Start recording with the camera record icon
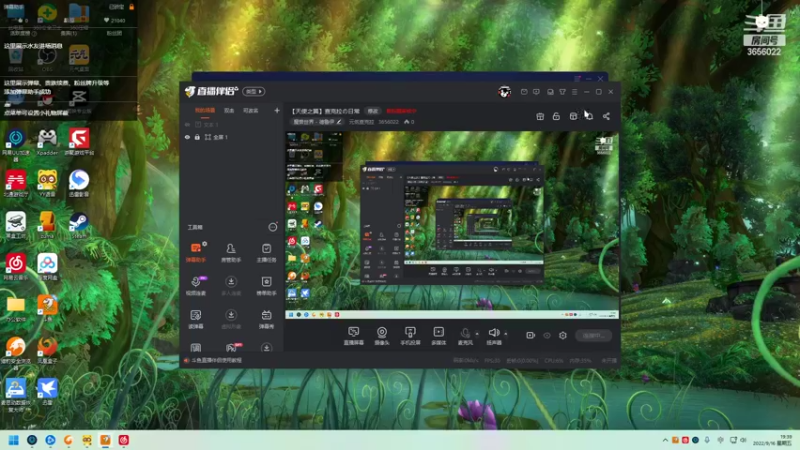Screen dimensions: 800x450 click(531, 335)
